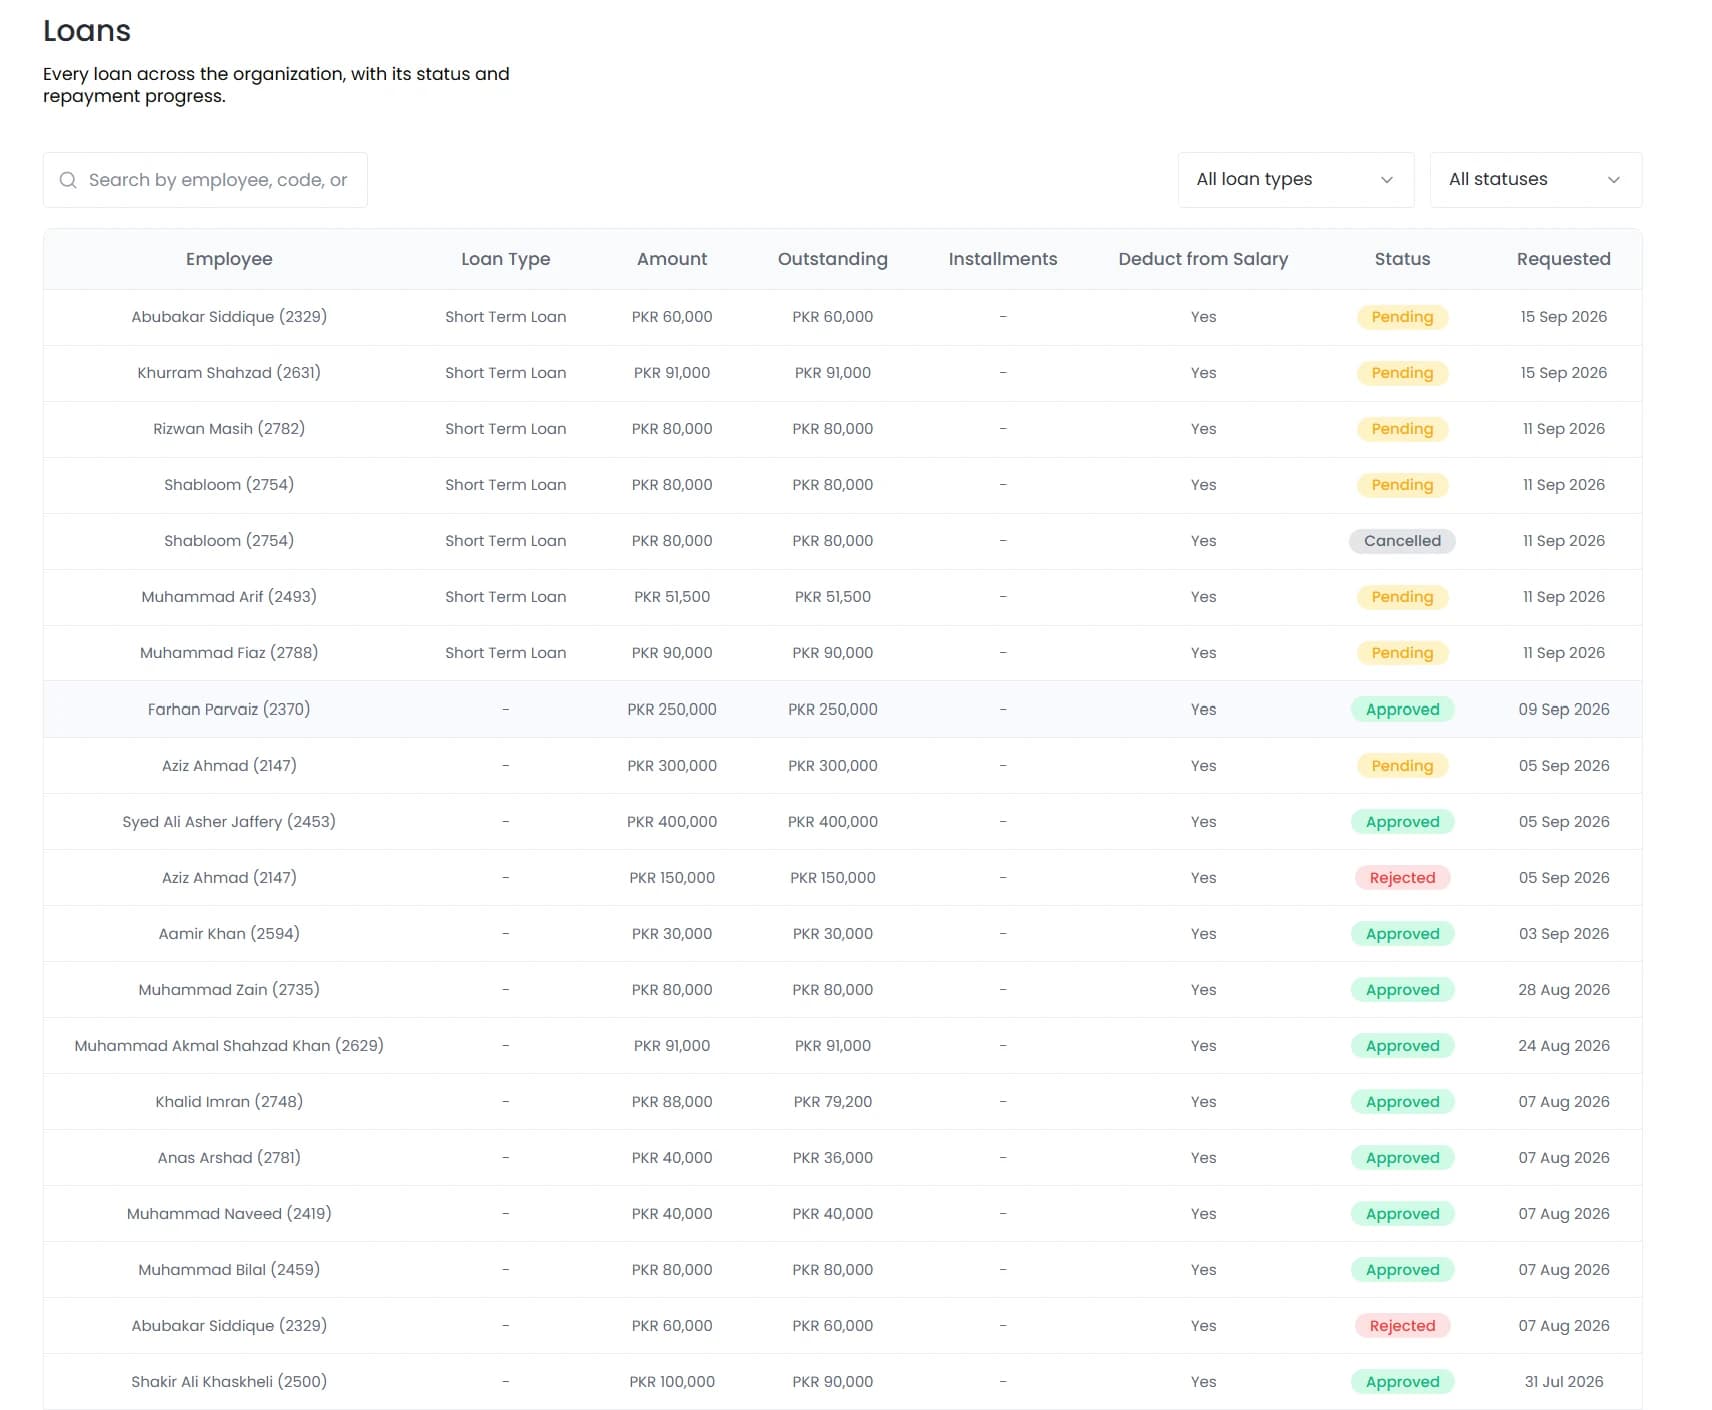Focus the employee search input field
The height and width of the screenshot is (1410, 1712).
205,180
